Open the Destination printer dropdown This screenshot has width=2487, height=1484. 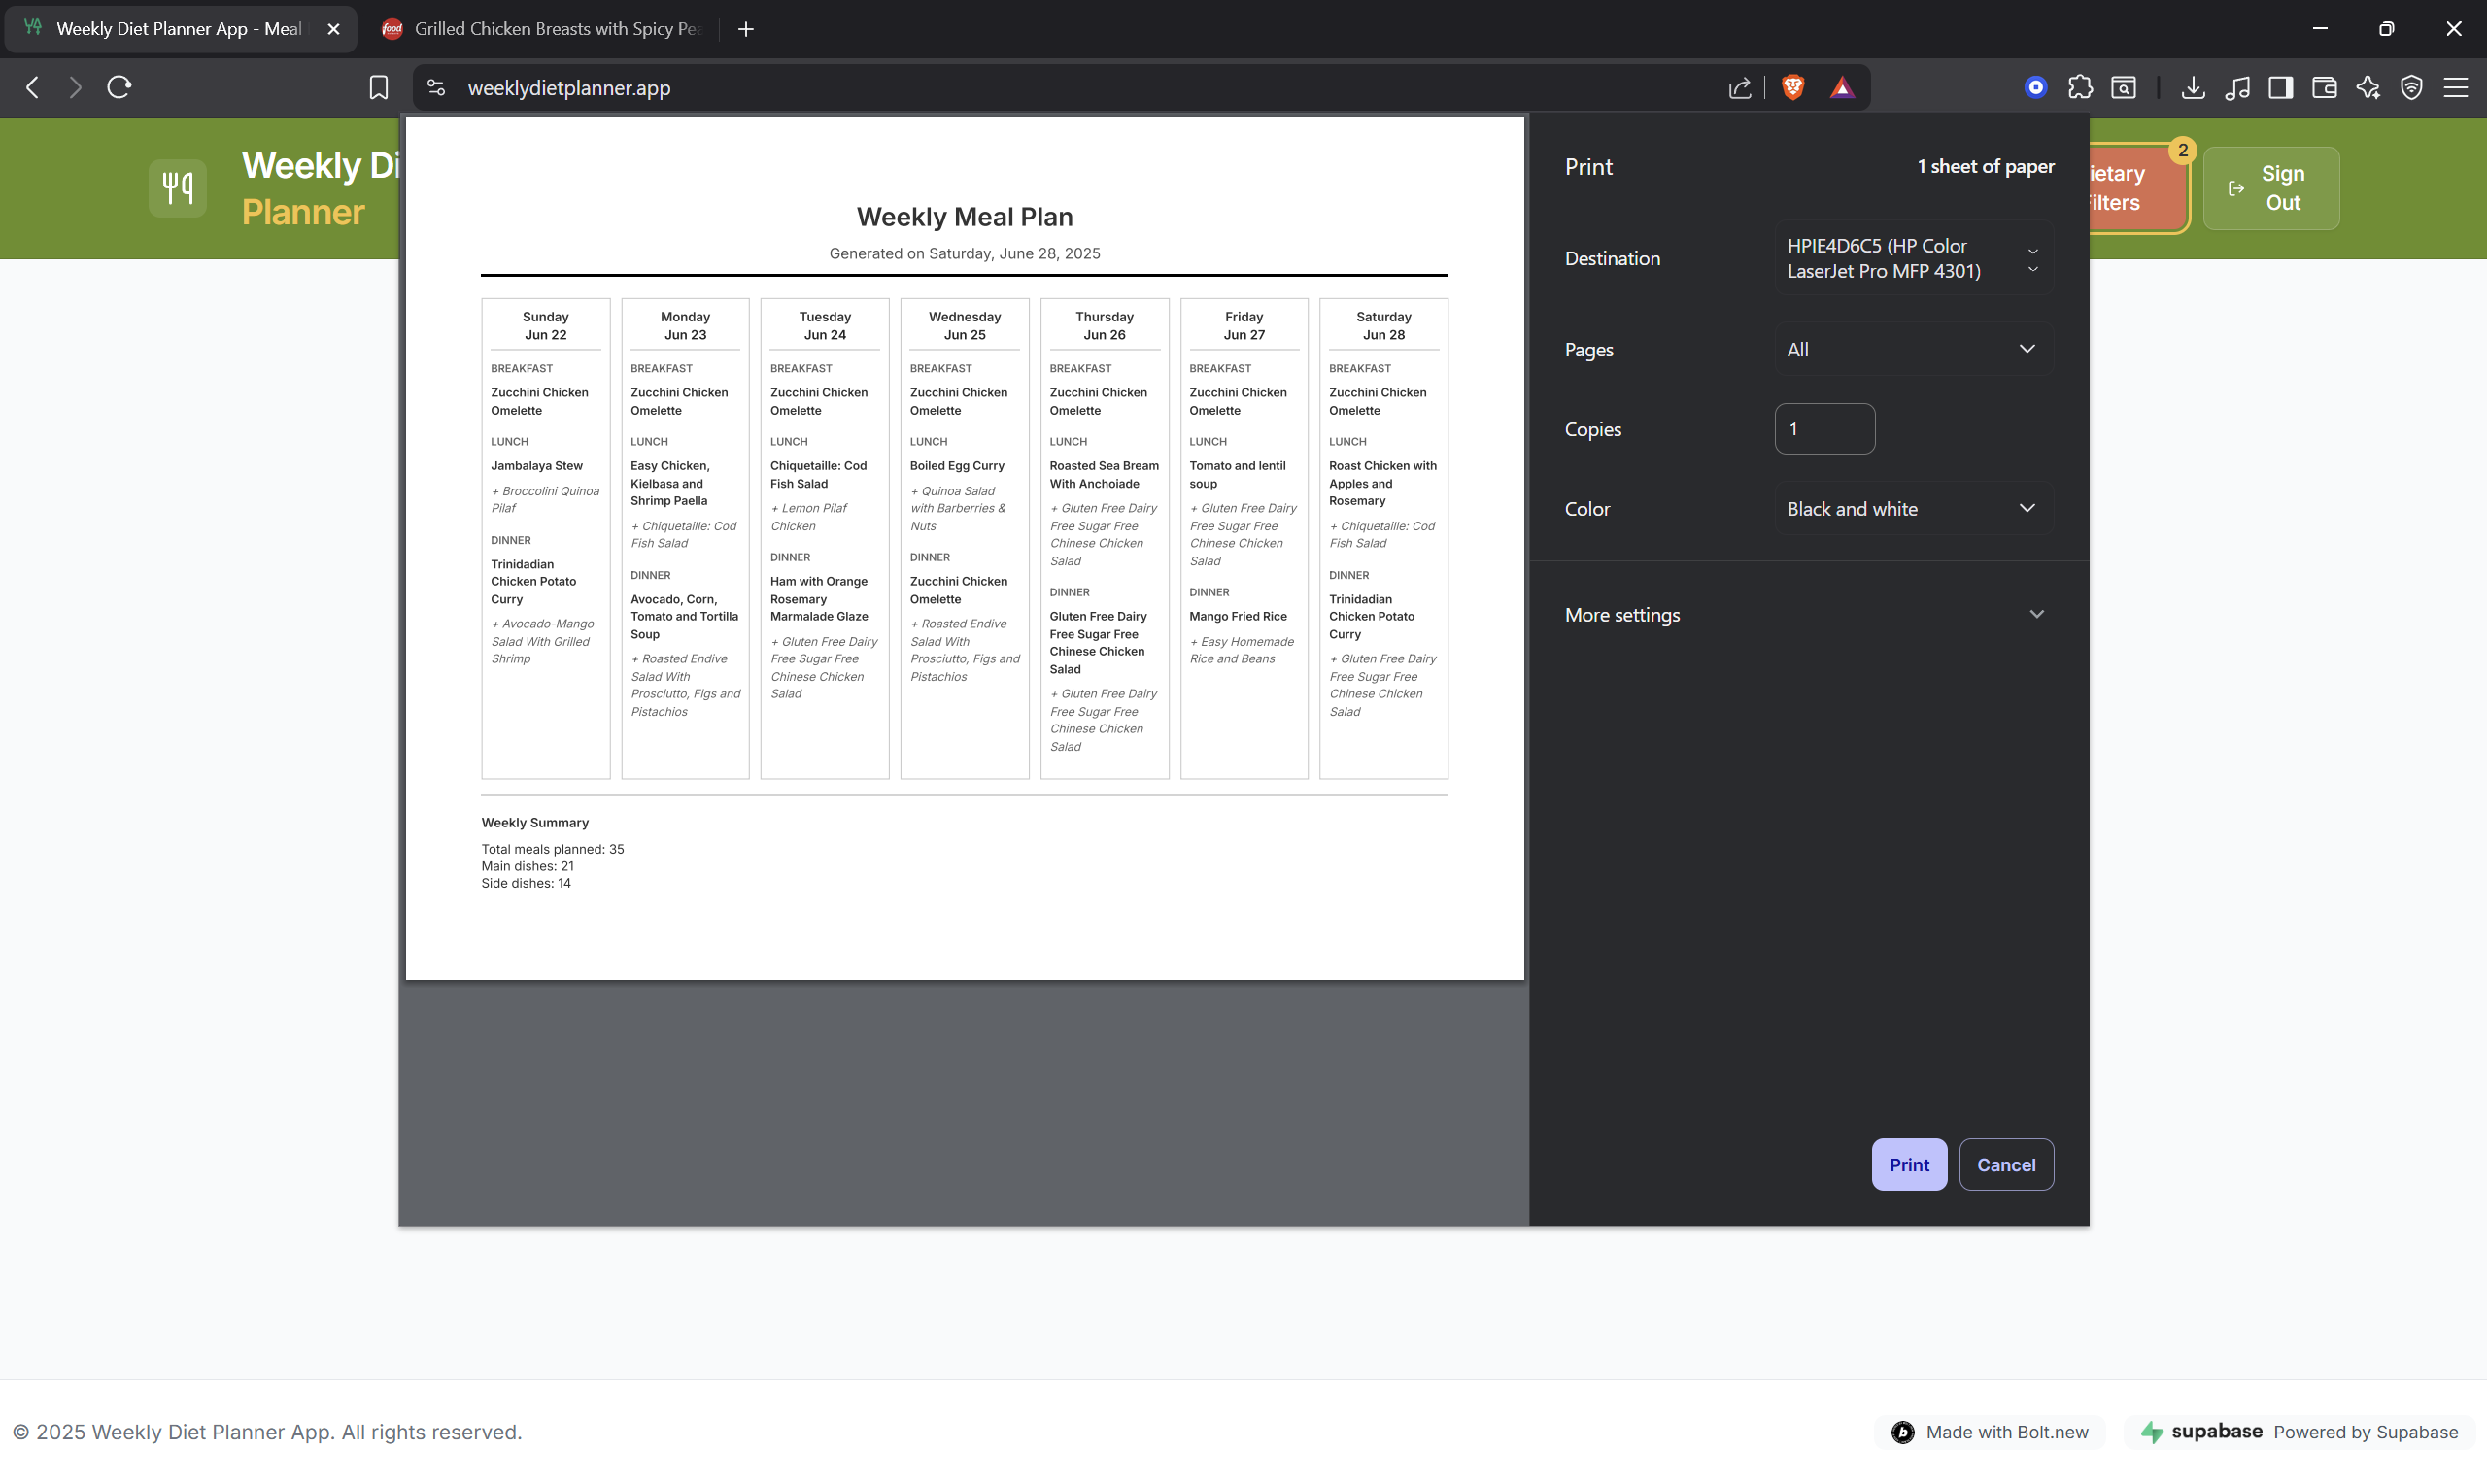pyautogui.click(x=1913, y=258)
